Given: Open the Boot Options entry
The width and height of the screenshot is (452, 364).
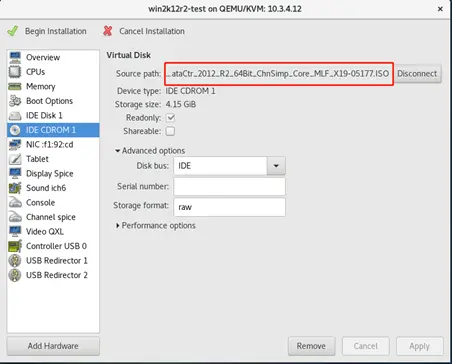Looking at the screenshot, I should pyautogui.click(x=53, y=101).
